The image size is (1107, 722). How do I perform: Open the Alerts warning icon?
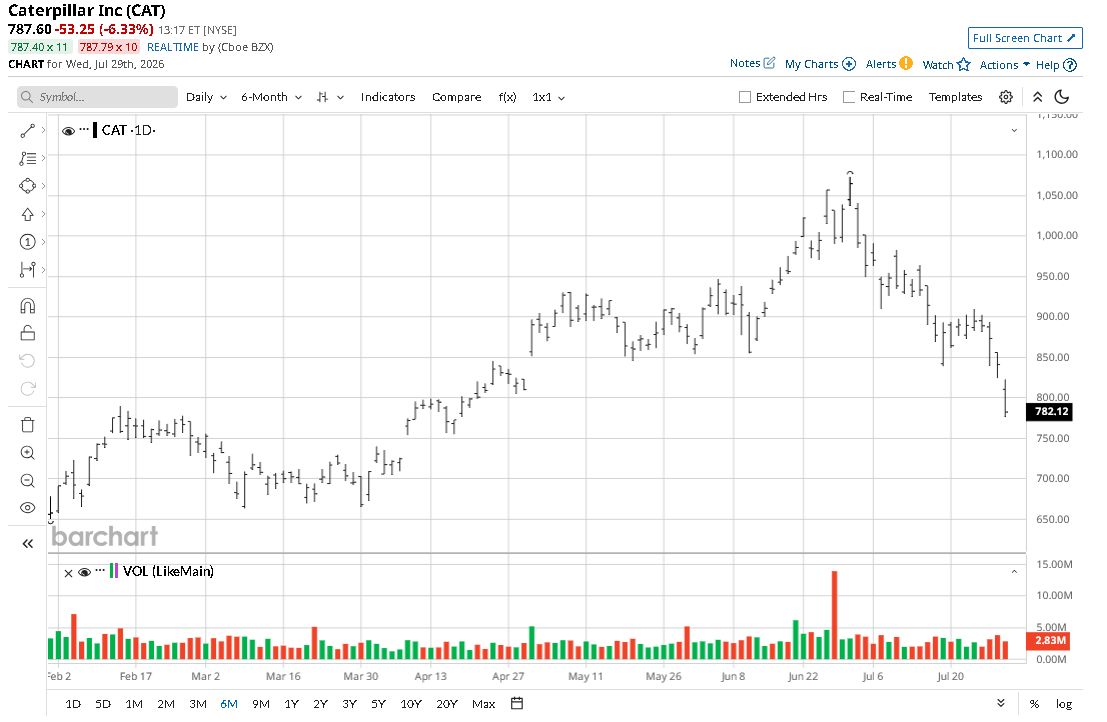[906, 63]
